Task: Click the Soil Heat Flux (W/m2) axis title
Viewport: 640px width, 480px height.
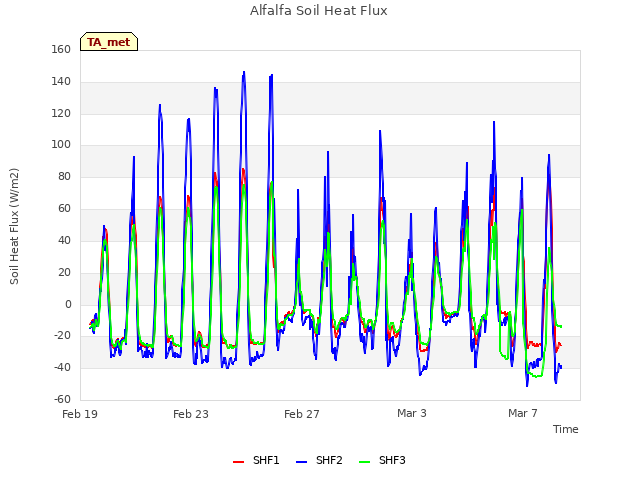Action: click(14, 226)
